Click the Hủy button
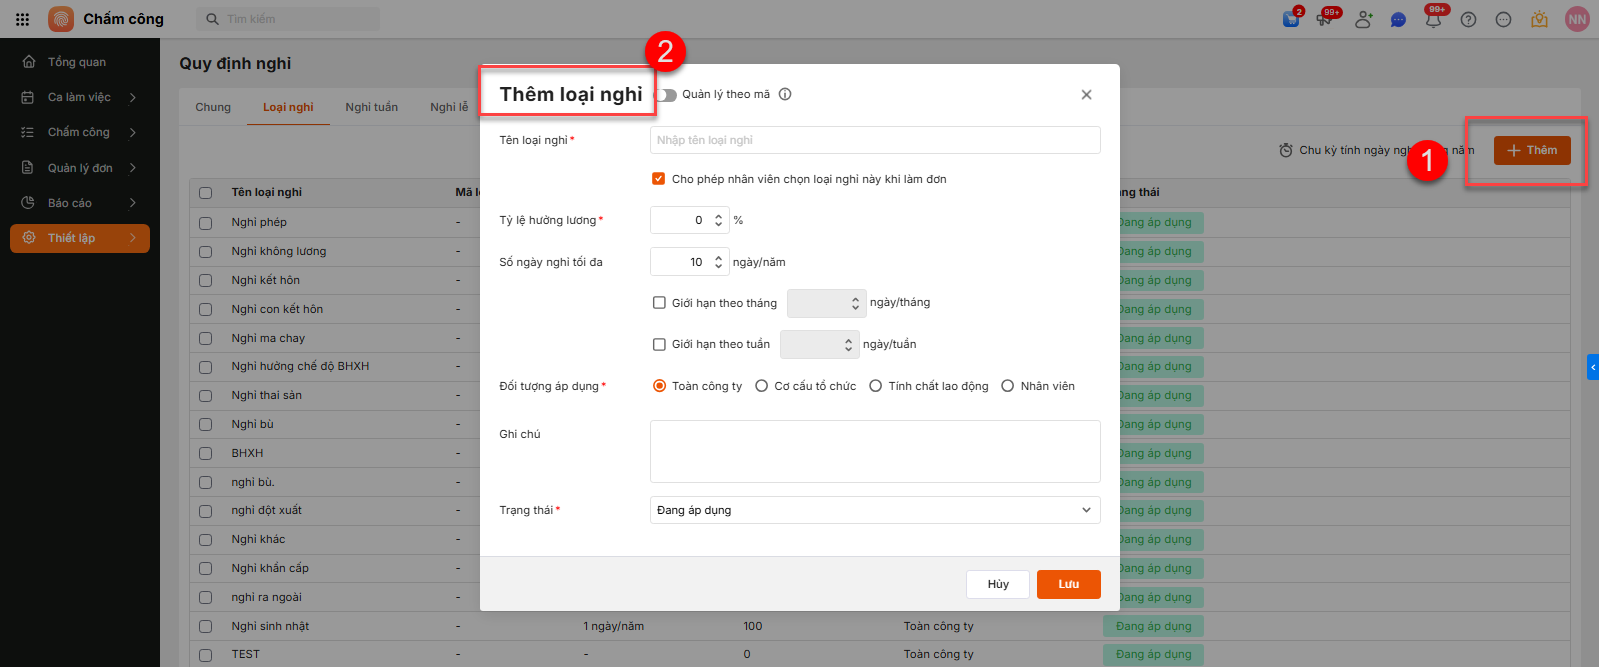 [997, 584]
